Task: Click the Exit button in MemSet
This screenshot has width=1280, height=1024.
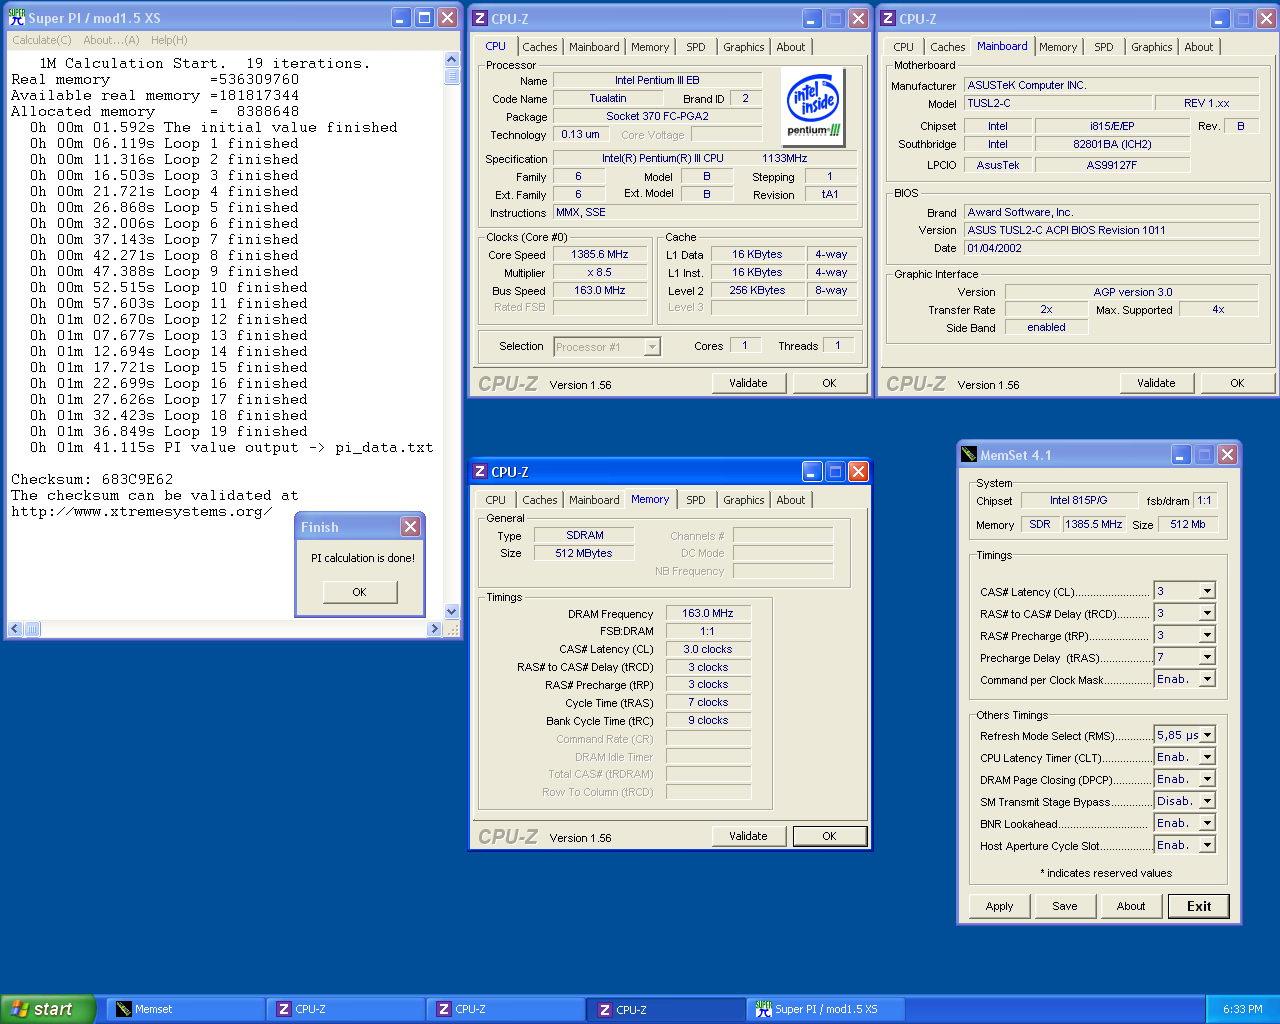Action: [1199, 906]
